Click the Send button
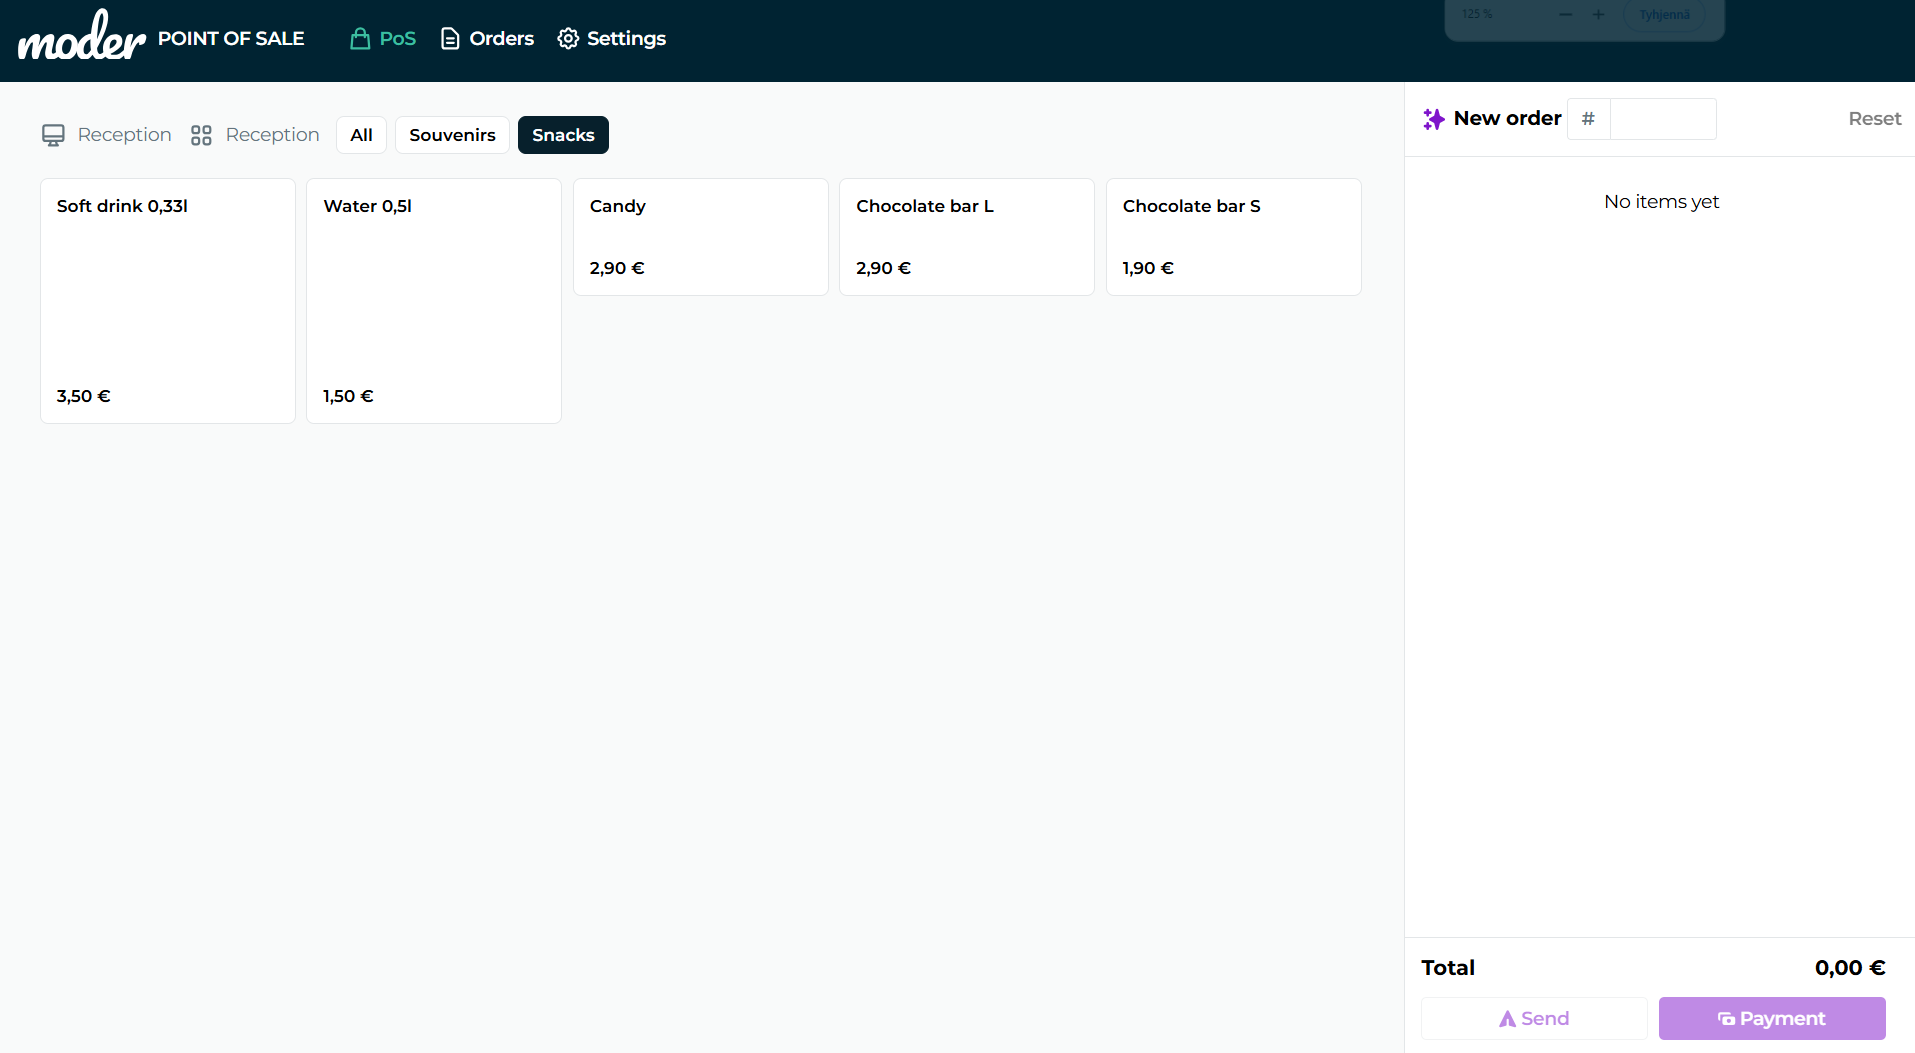Image resolution: width=1915 pixels, height=1053 pixels. (1534, 1018)
